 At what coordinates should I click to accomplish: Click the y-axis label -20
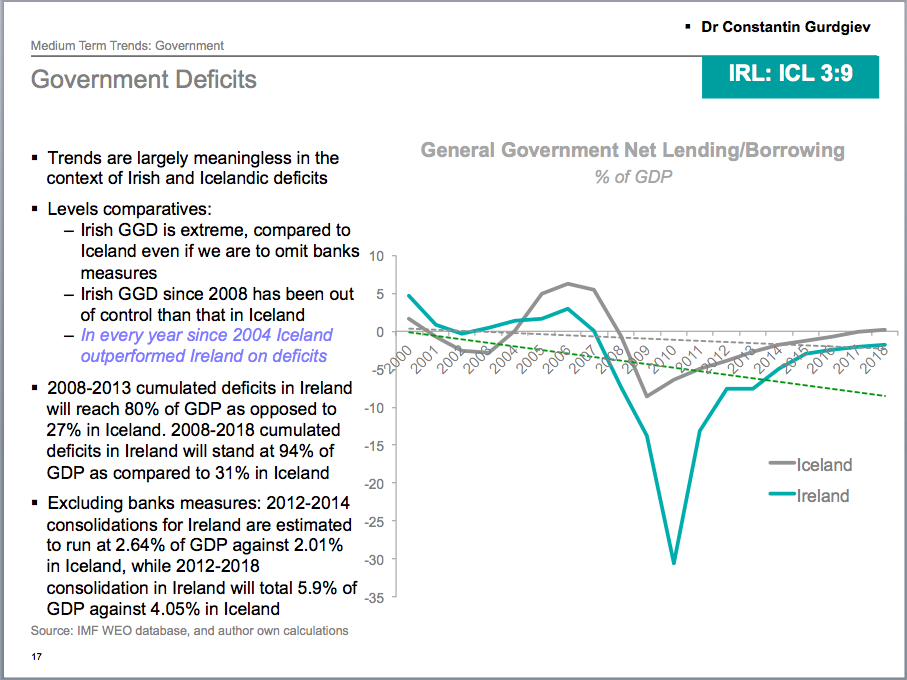374,484
